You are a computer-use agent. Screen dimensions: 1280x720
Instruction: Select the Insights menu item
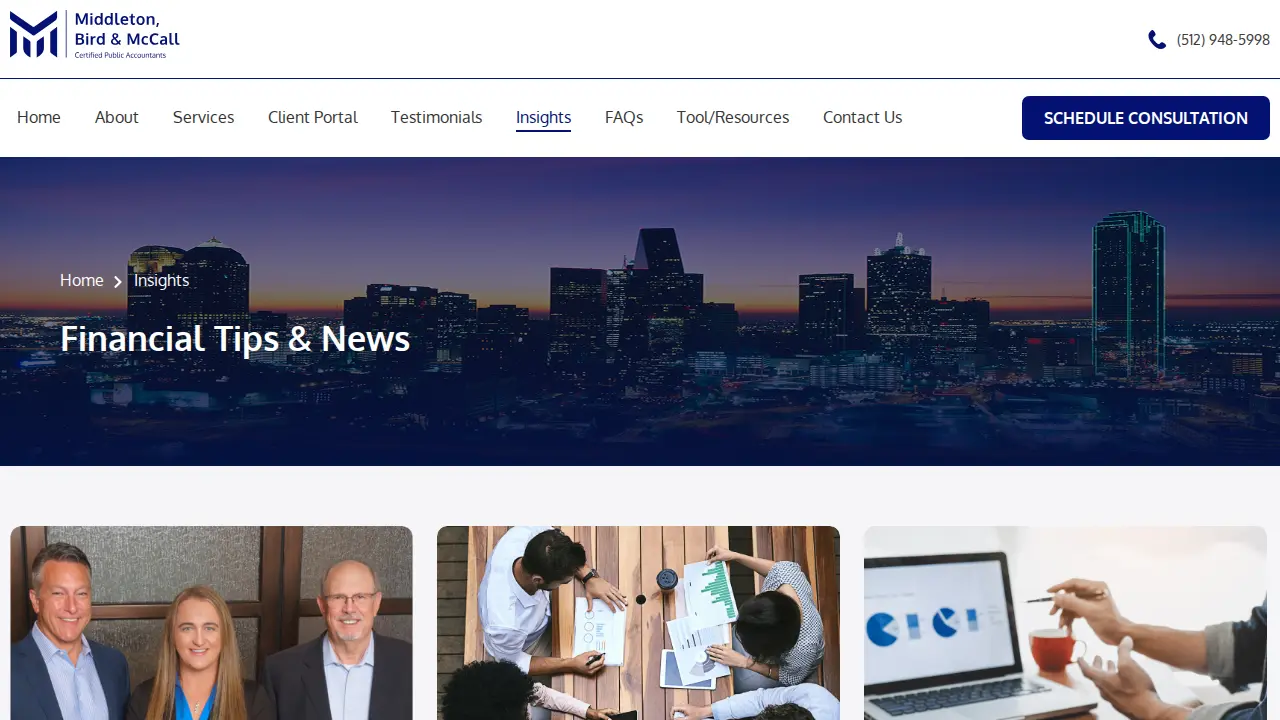click(544, 118)
